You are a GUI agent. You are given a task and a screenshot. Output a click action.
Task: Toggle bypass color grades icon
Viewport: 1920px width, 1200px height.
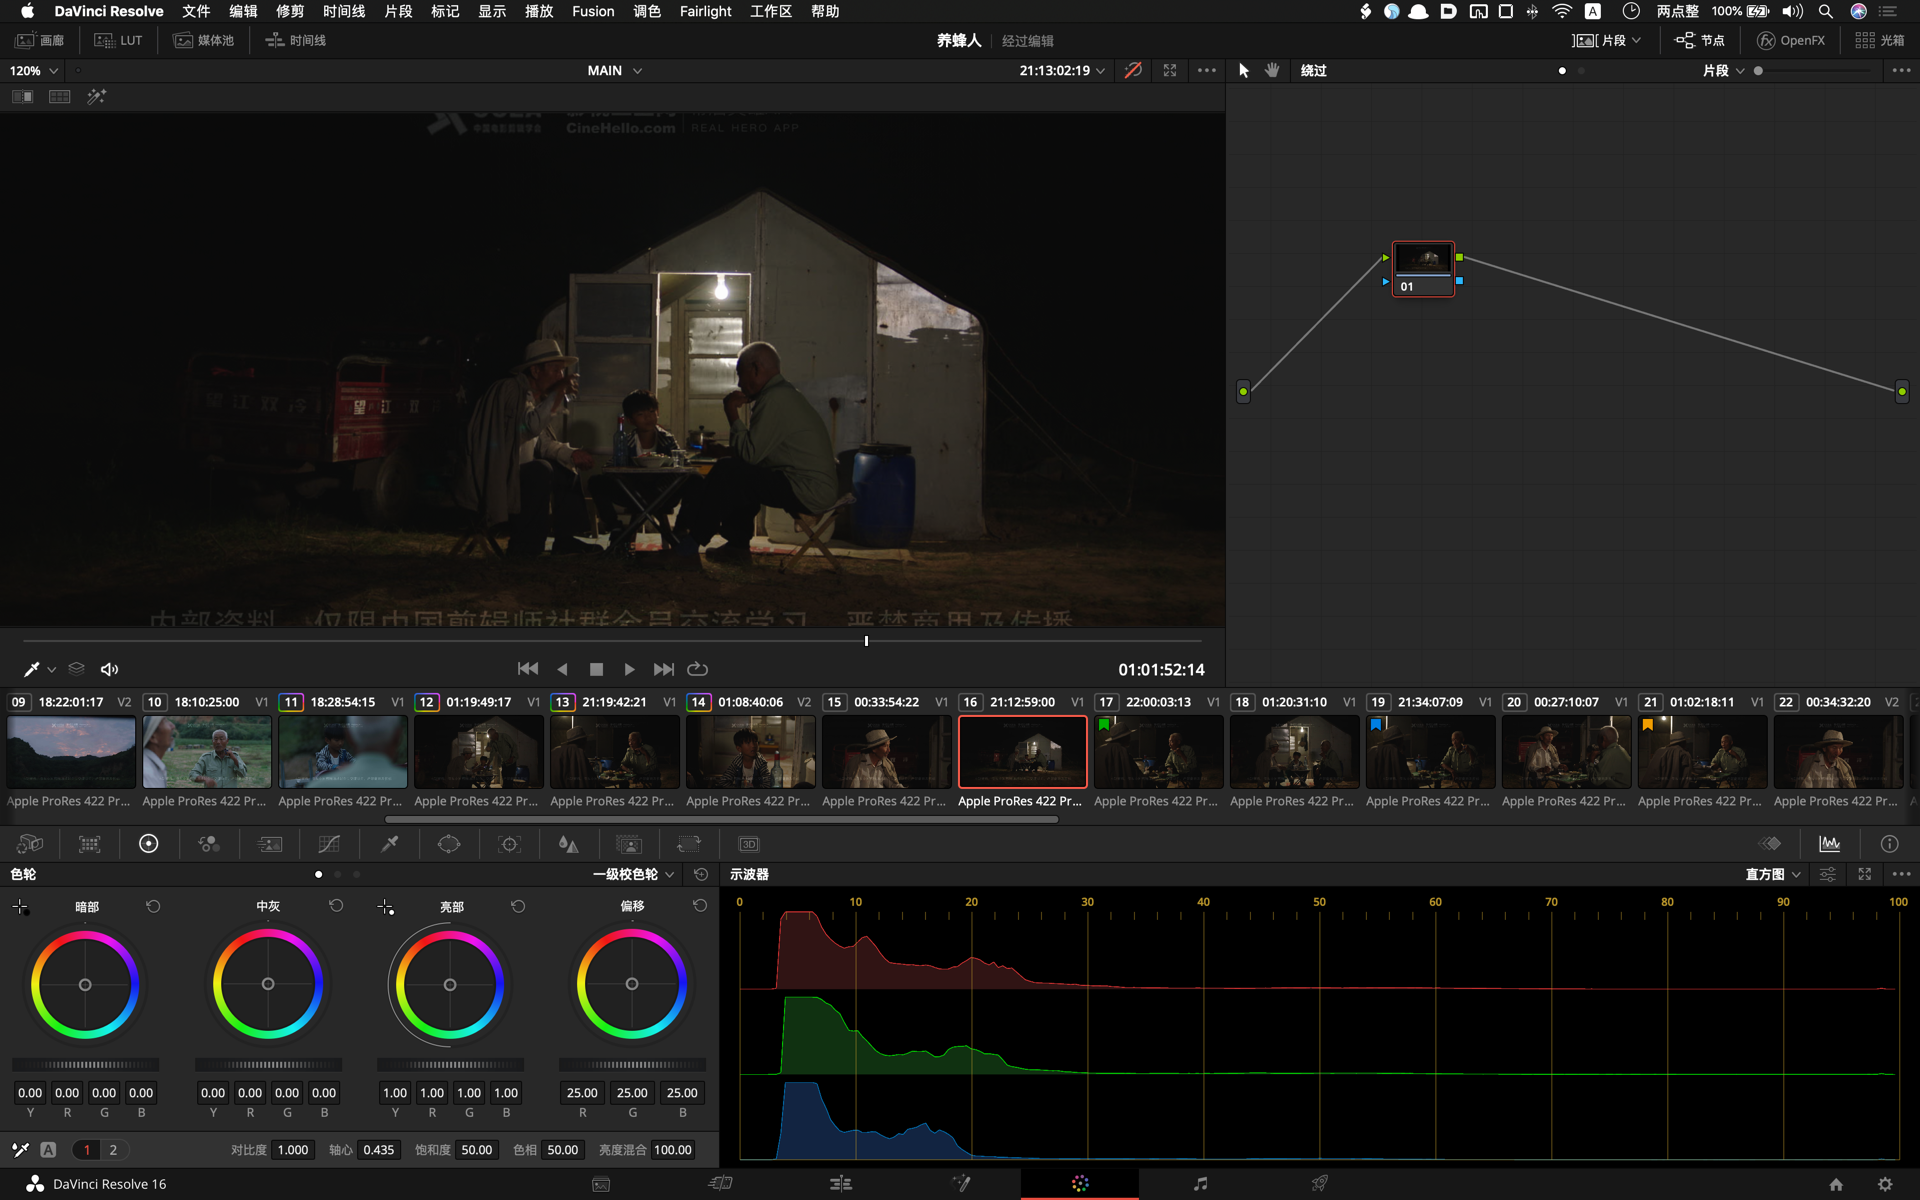click(x=1133, y=70)
